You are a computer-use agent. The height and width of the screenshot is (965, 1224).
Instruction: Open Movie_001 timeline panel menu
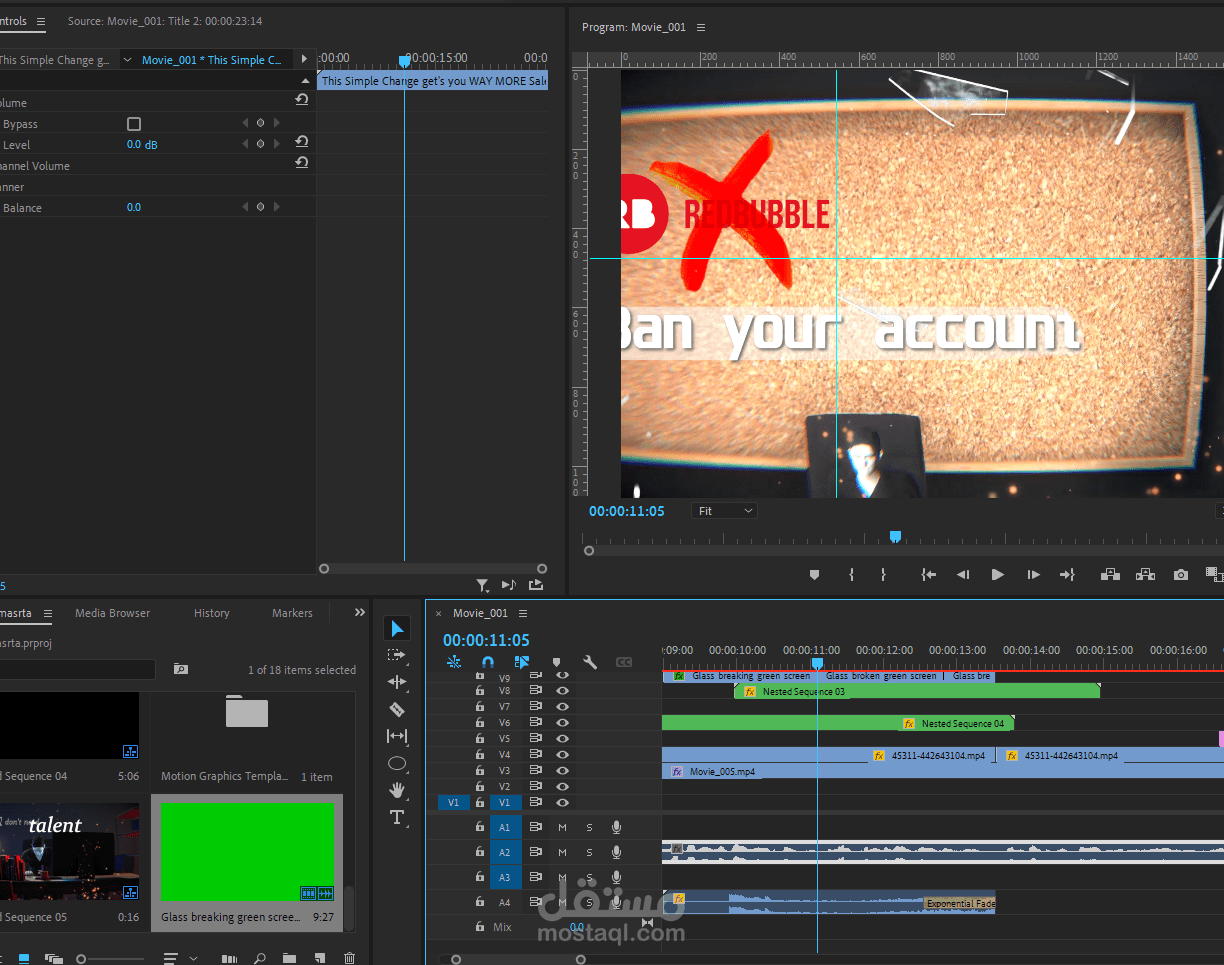coord(522,613)
